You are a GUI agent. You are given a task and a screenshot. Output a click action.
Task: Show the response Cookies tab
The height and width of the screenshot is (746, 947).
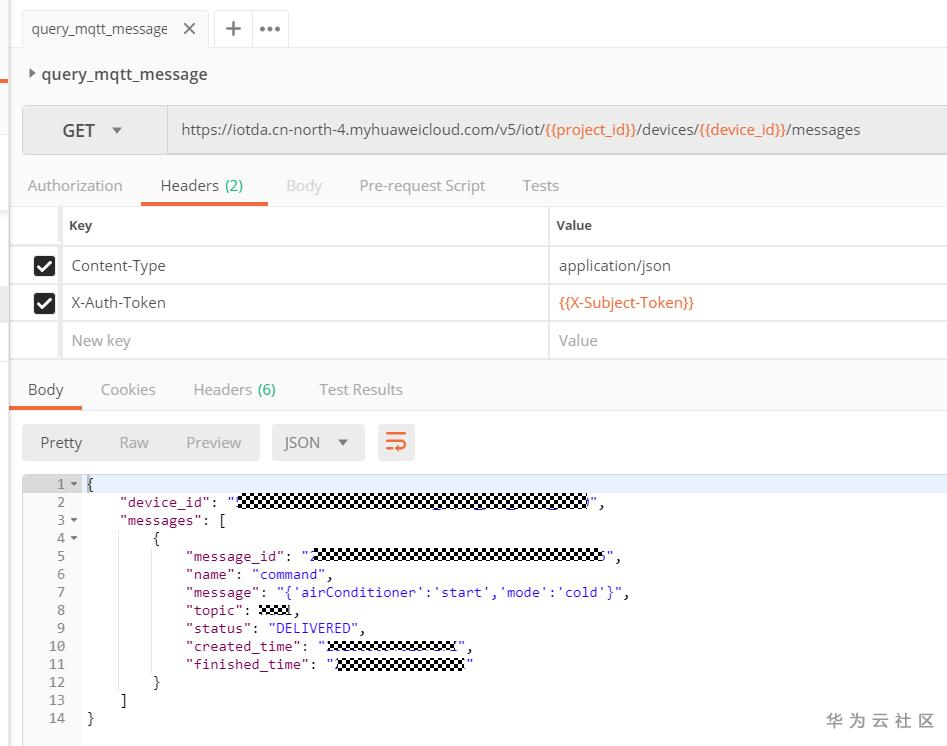coord(128,389)
